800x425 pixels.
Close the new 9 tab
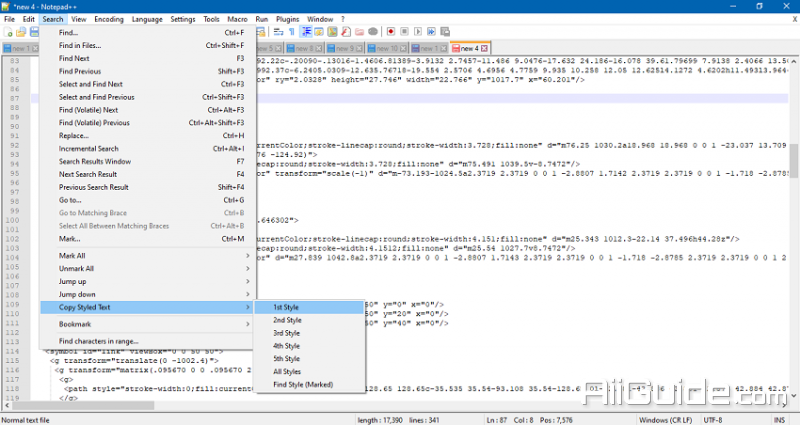tap(359, 48)
